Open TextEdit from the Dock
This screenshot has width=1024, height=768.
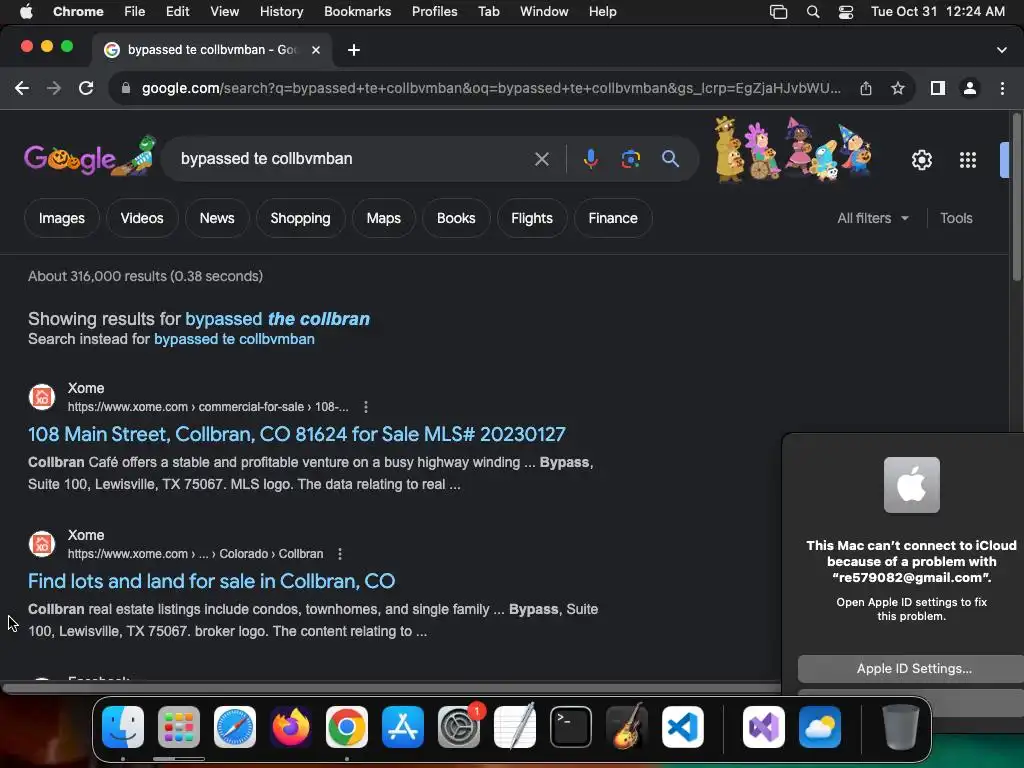pos(515,727)
